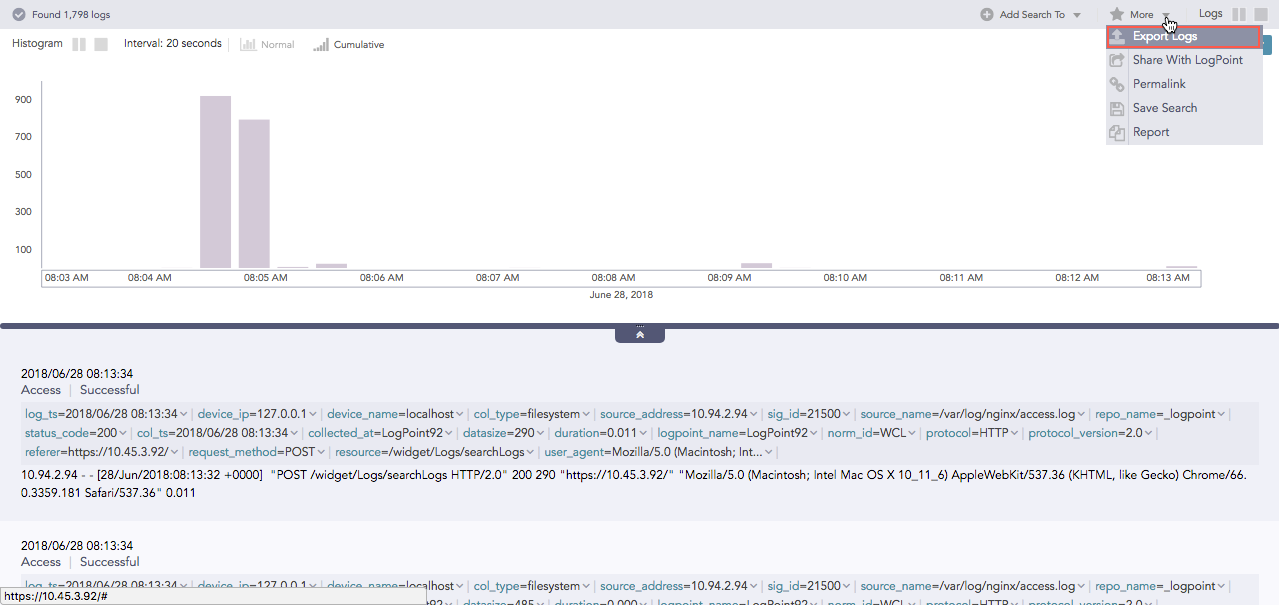Click the Save Search disk icon
The height and width of the screenshot is (605, 1279).
(1116, 108)
